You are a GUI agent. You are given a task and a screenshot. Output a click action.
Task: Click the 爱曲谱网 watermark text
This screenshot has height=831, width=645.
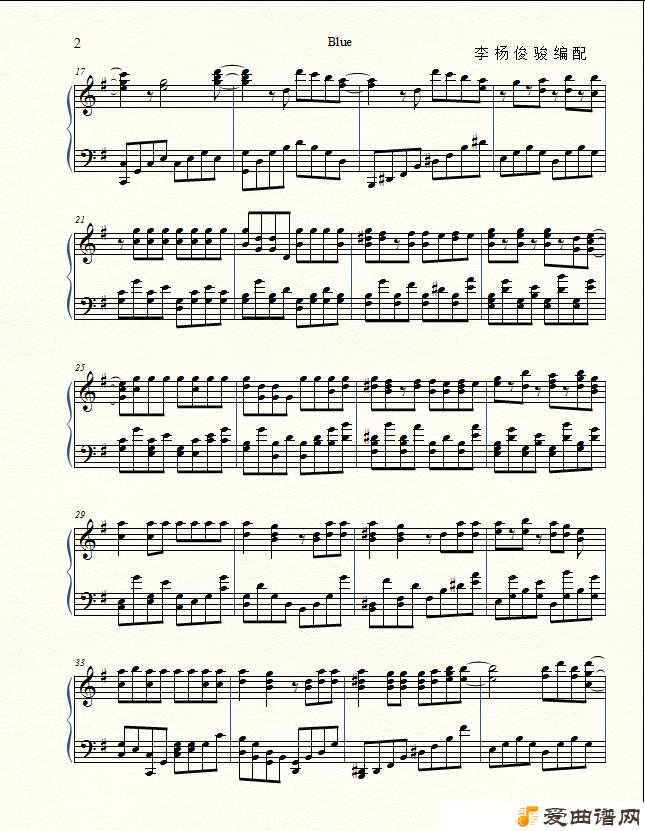coord(591,816)
